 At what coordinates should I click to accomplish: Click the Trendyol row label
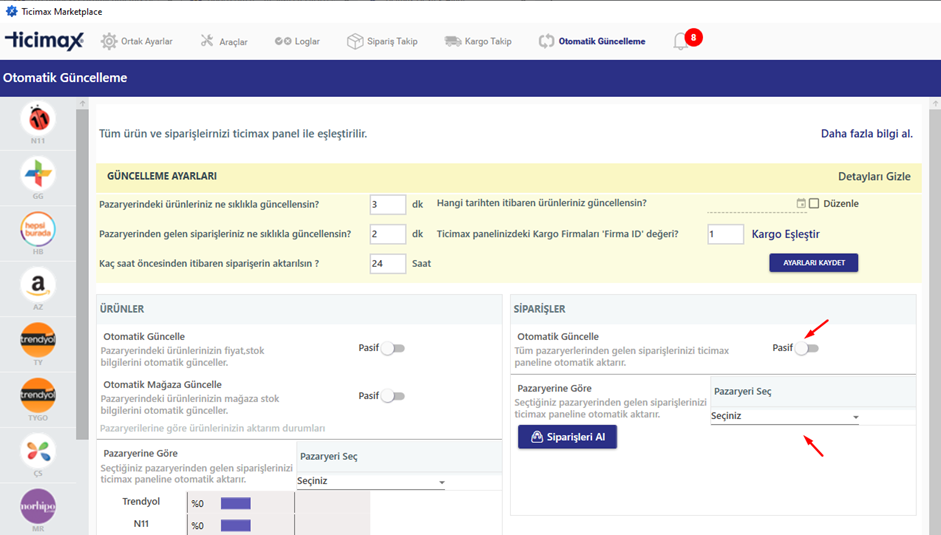[x=141, y=501]
